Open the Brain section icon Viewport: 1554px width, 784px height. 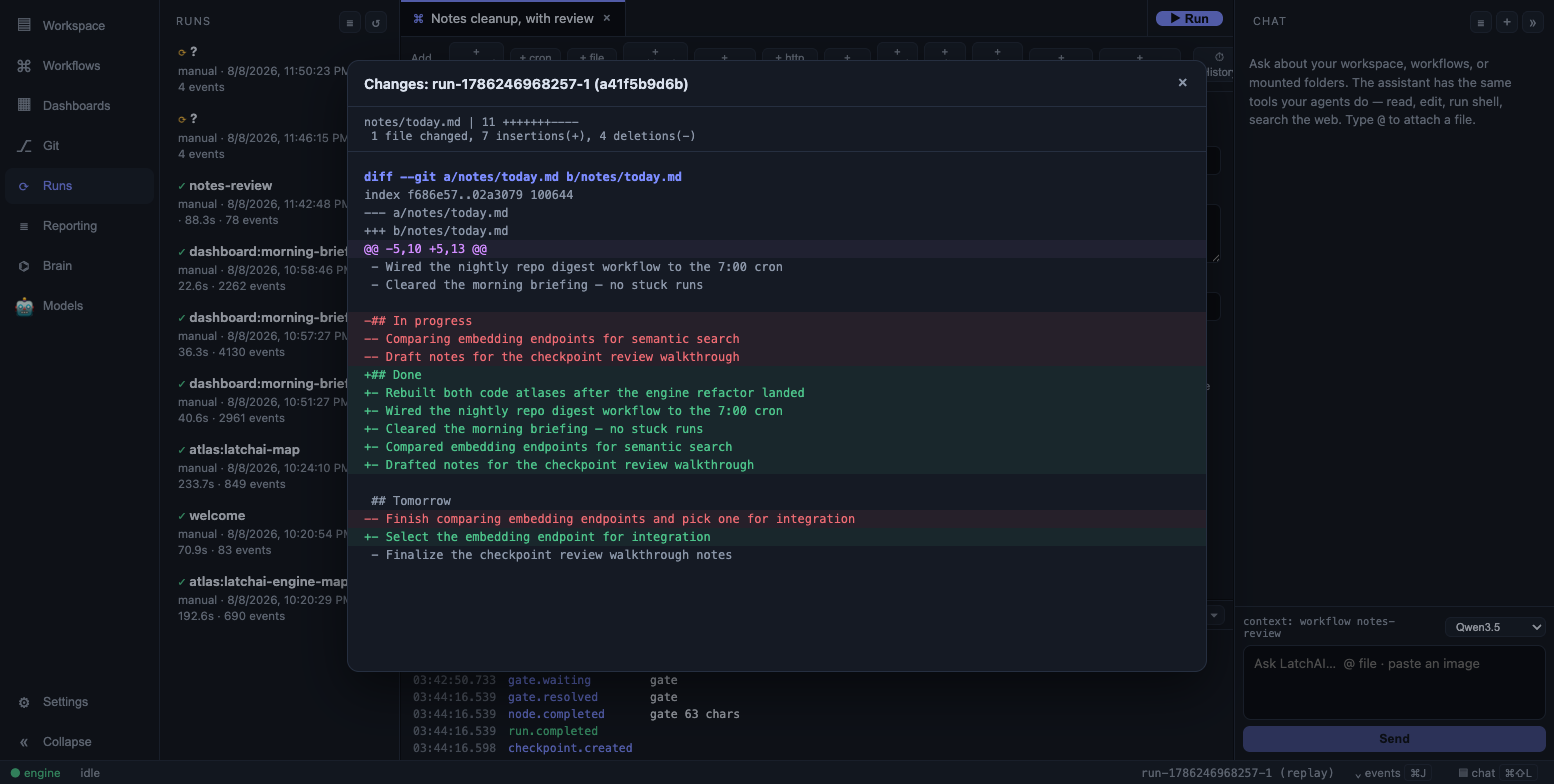(24, 266)
